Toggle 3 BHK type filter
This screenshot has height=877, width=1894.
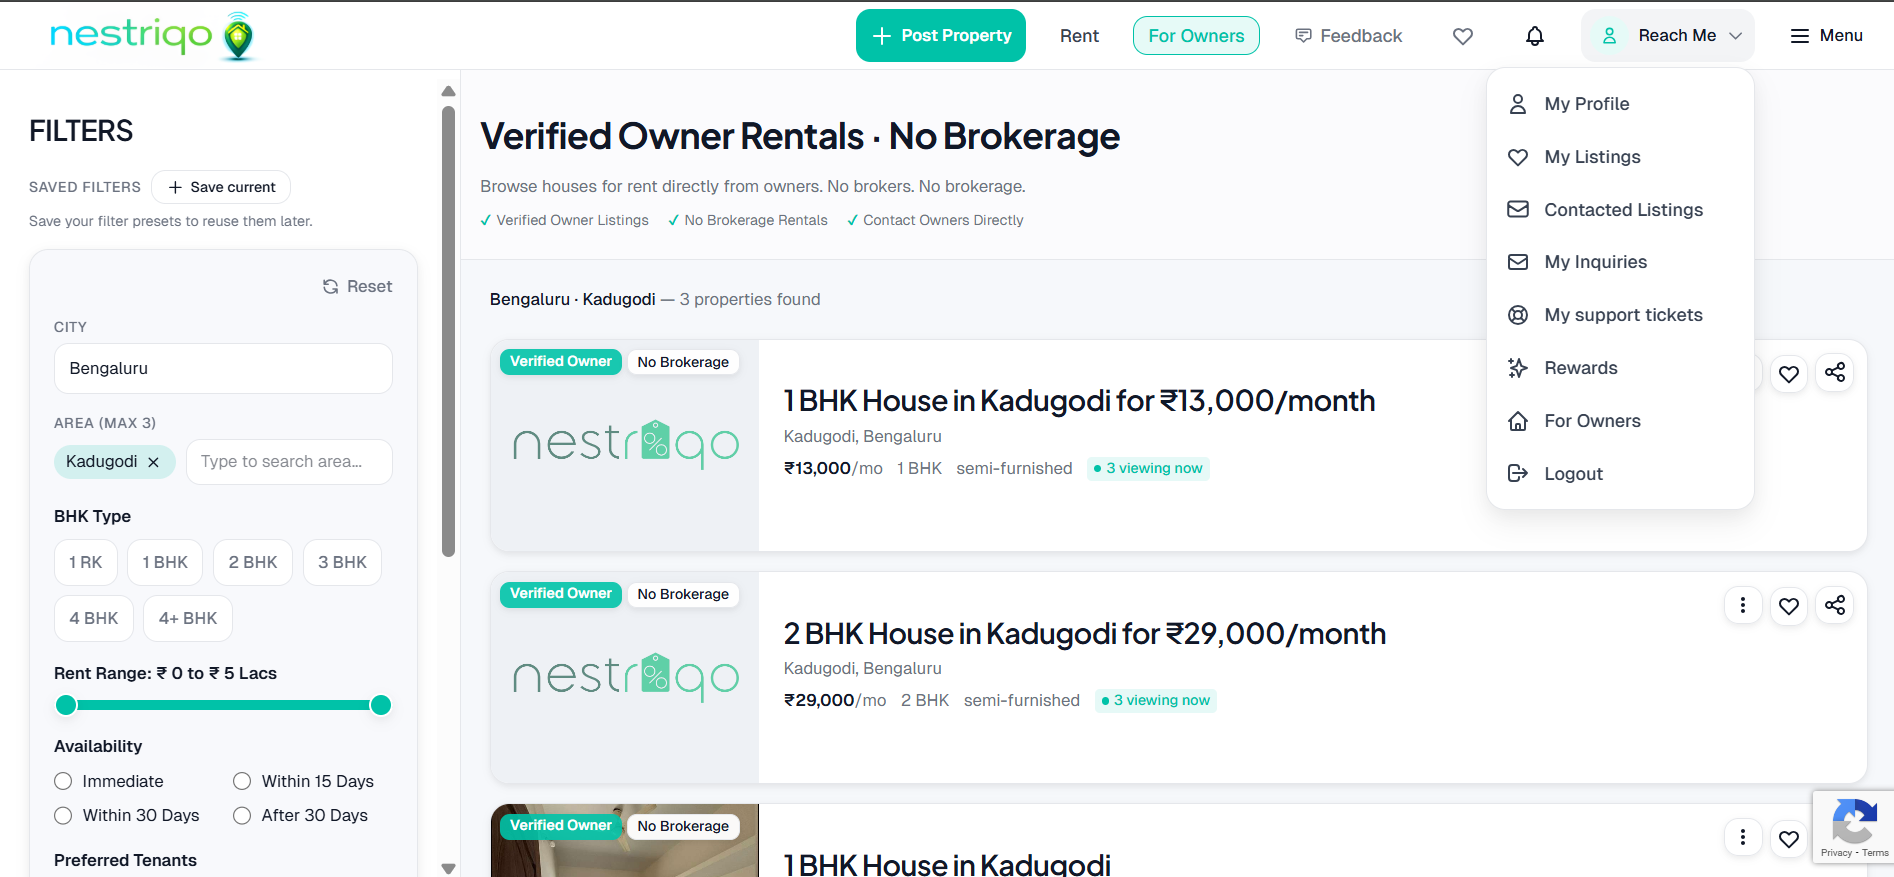(342, 563)
